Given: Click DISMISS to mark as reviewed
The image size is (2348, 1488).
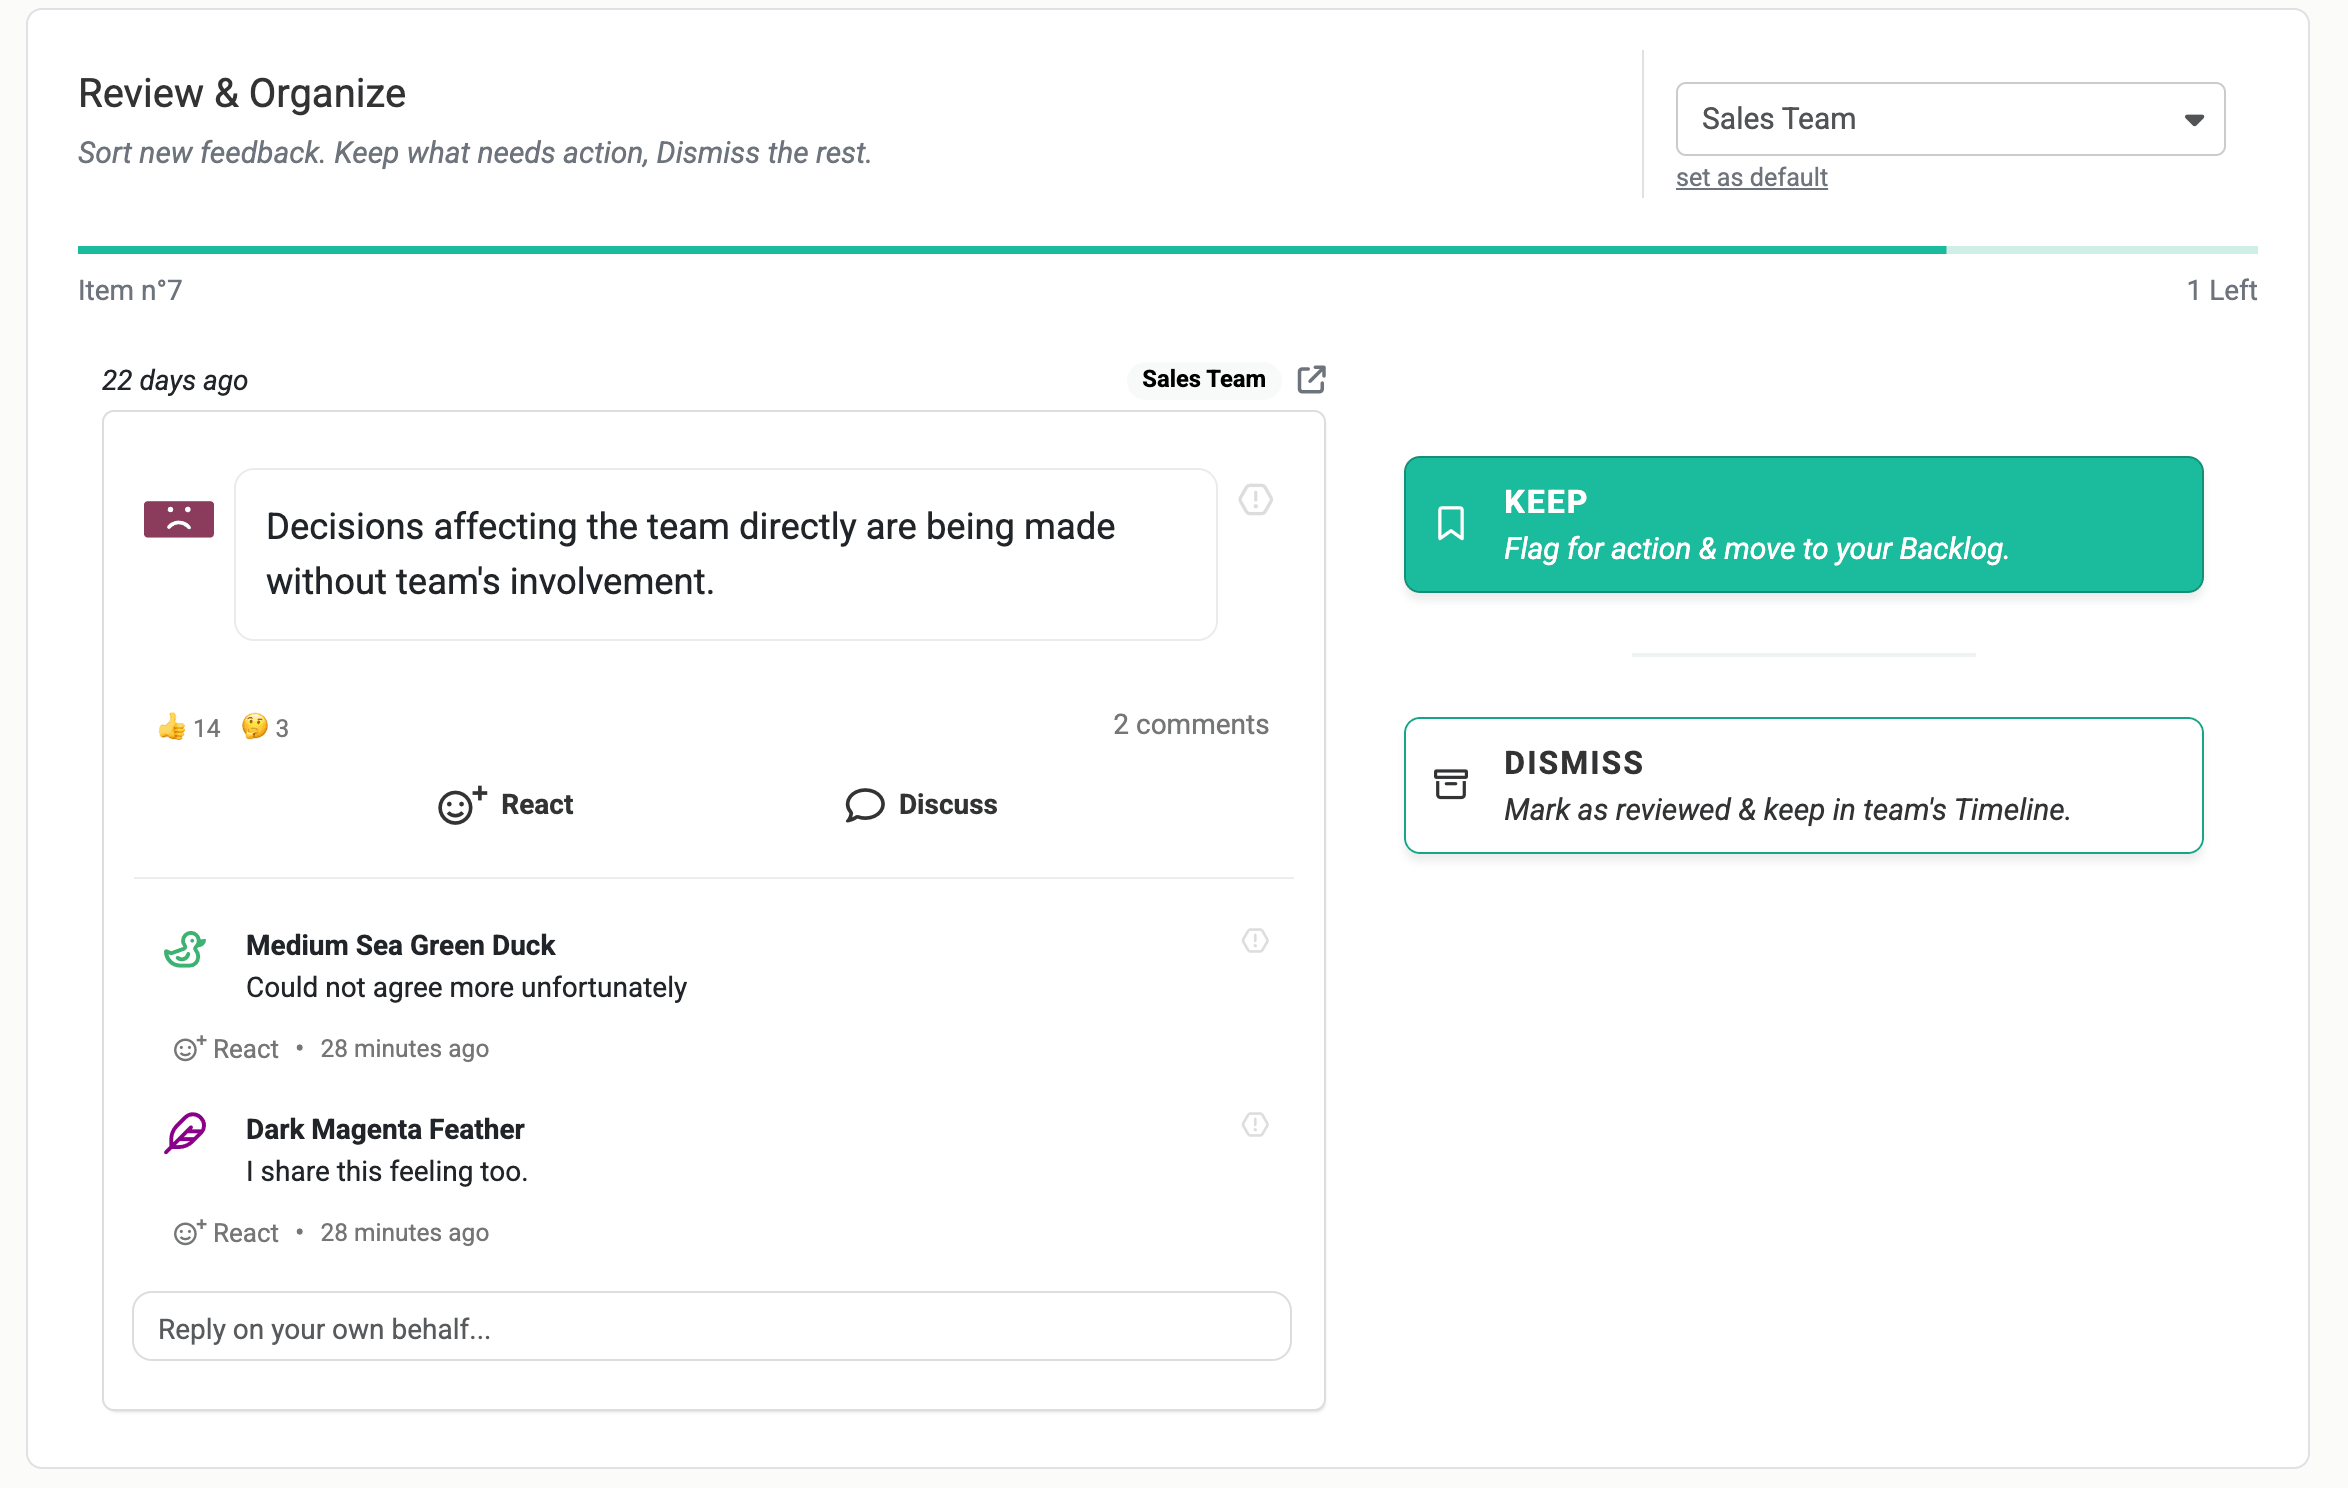Looking at the screenshot, I should point(1803,785).
